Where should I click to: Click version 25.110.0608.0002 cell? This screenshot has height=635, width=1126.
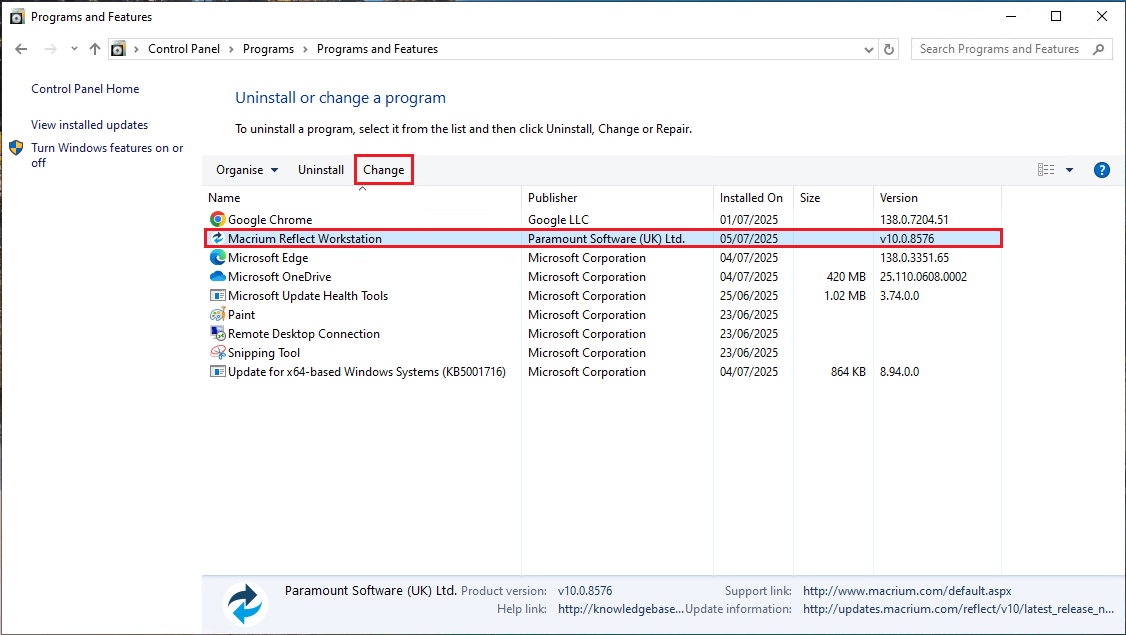(x=923, y=277)
